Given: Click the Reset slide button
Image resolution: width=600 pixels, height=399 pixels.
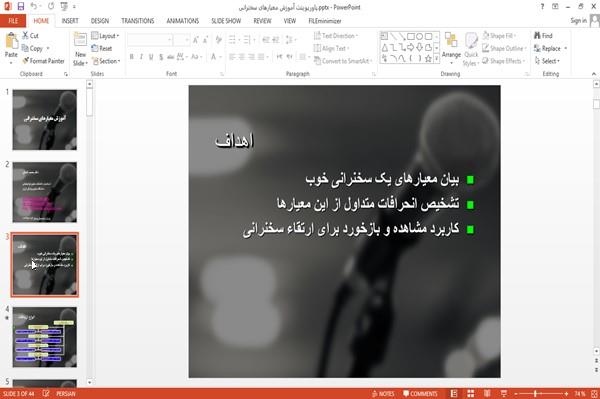Looking at the screenshot, I should [x=102, y=48].
